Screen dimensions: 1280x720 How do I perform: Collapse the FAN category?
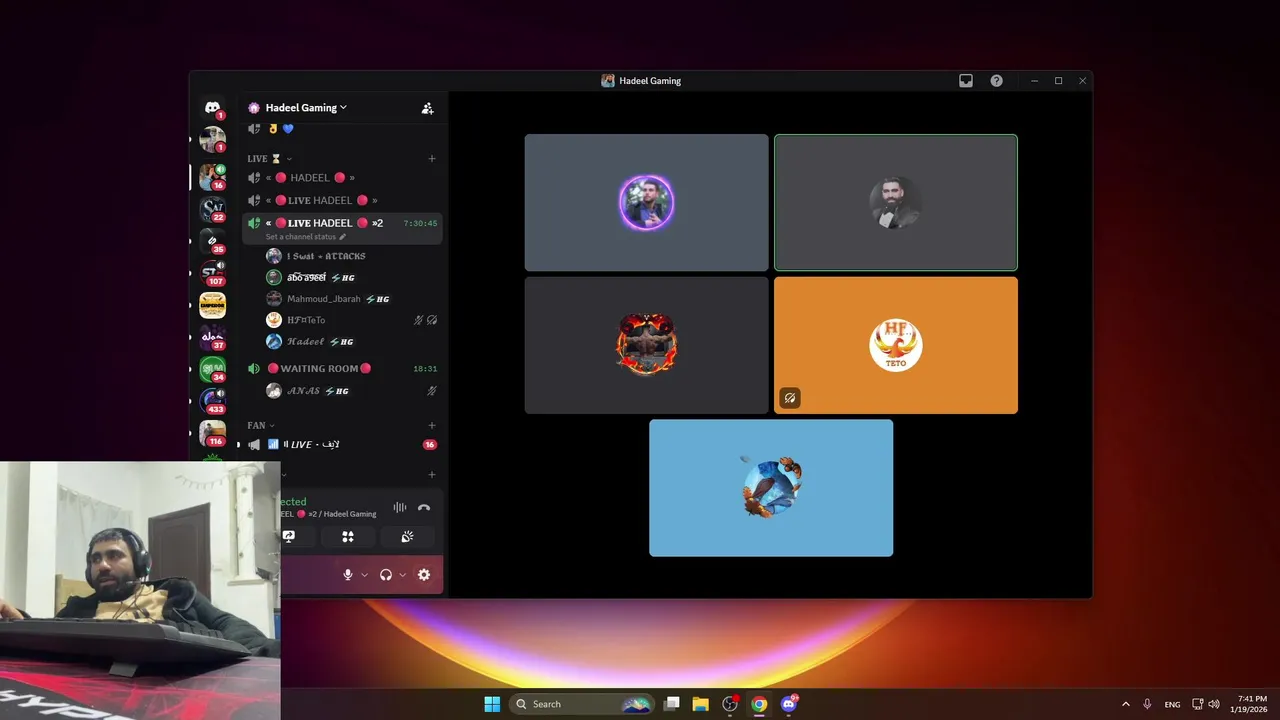coord(261,425)
